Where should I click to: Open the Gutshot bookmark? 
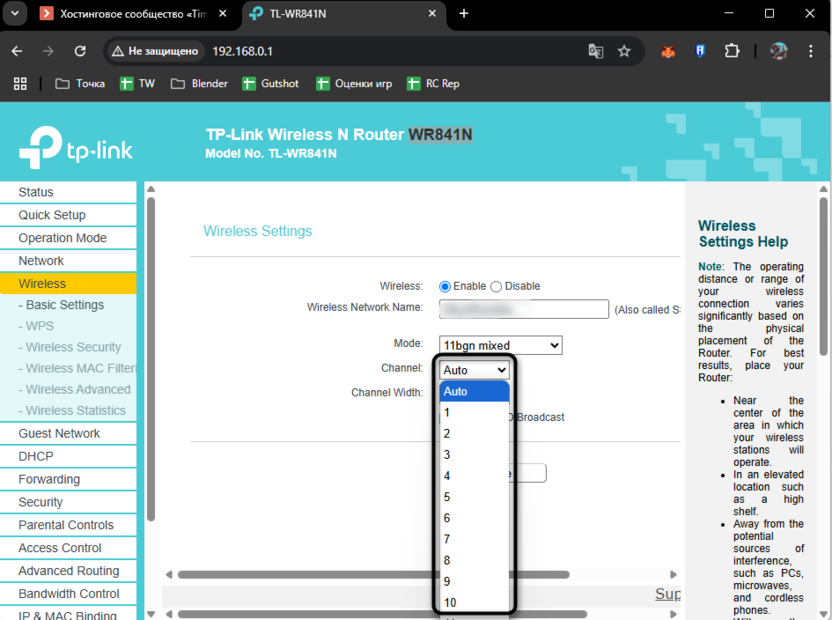pos(271,83)
